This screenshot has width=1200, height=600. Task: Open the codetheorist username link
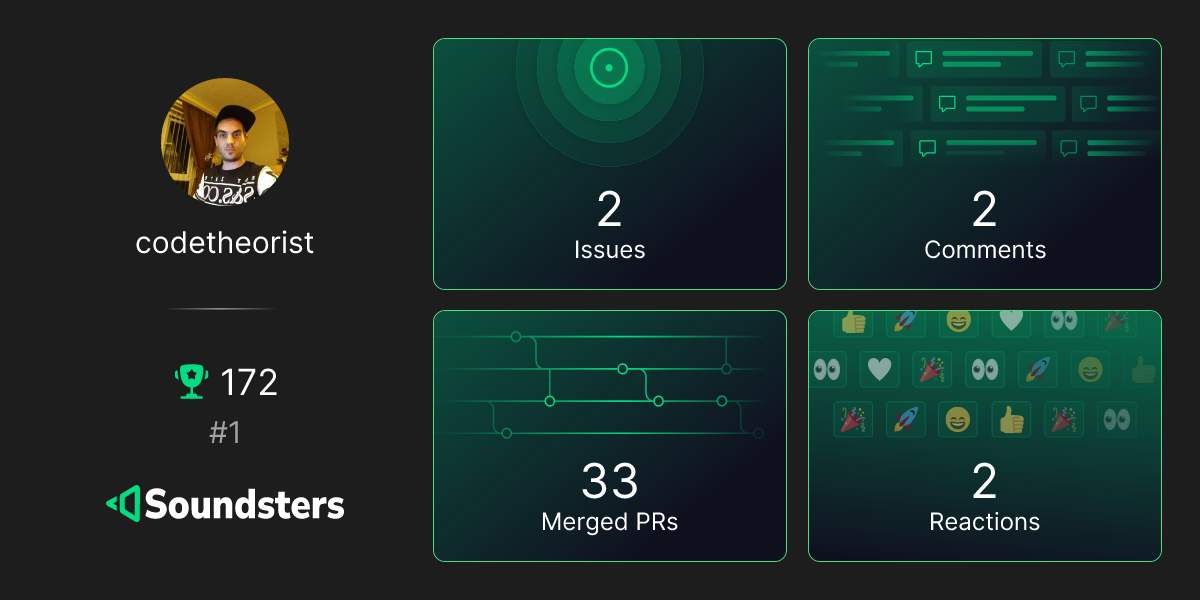tap(225, 242)
